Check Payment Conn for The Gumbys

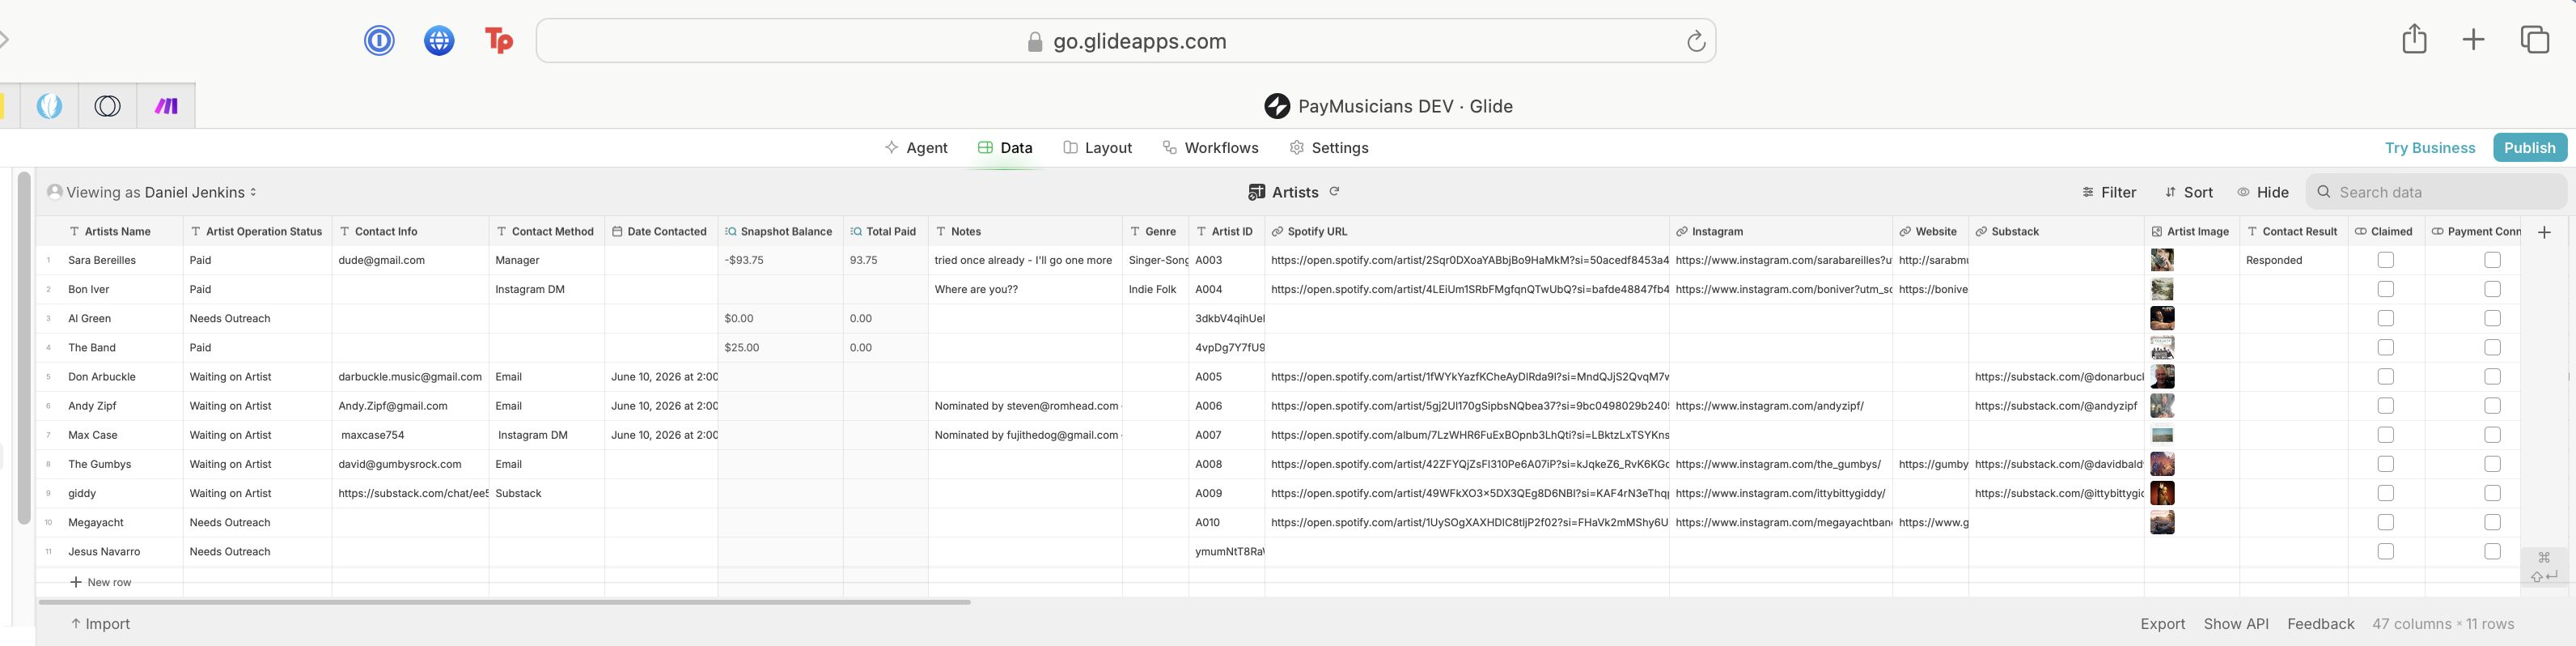(2492, 464)
